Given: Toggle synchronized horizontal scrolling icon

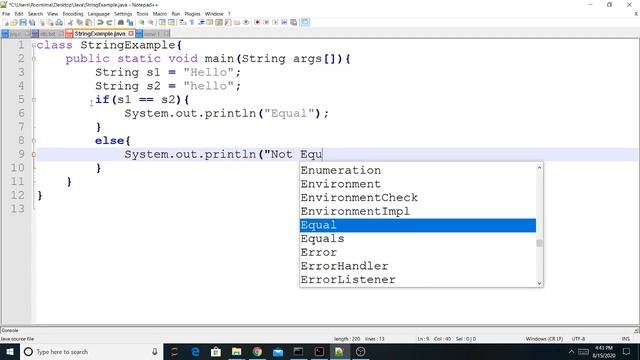Looking at the screenshot, I should click(171, 22).
